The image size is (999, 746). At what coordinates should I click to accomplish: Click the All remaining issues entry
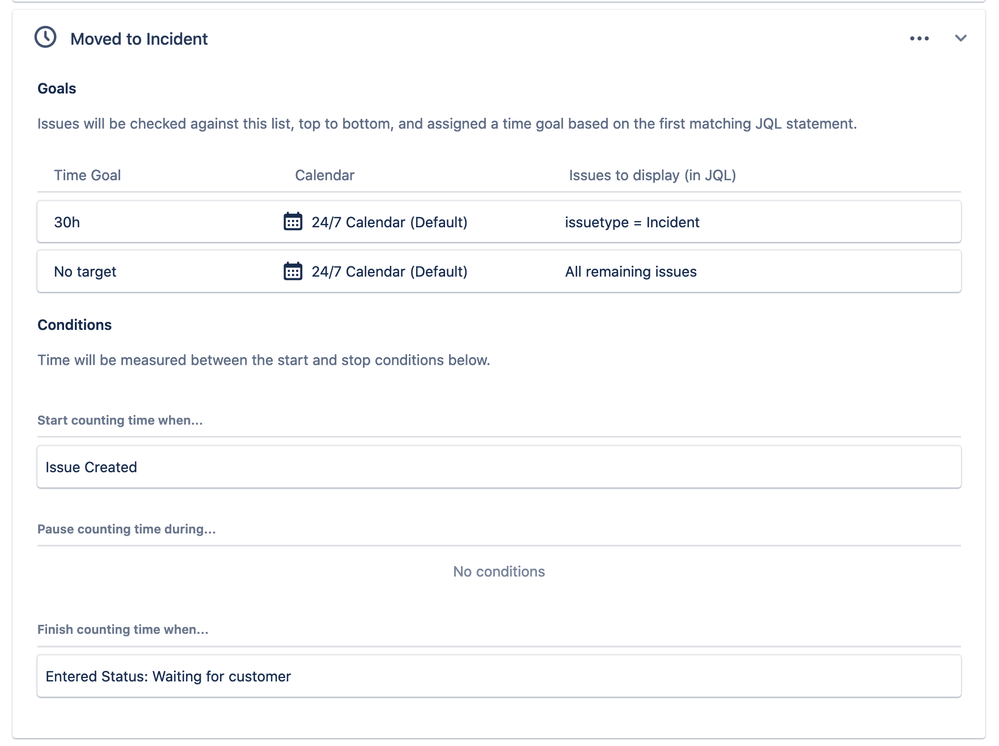[x=631, y=271]
